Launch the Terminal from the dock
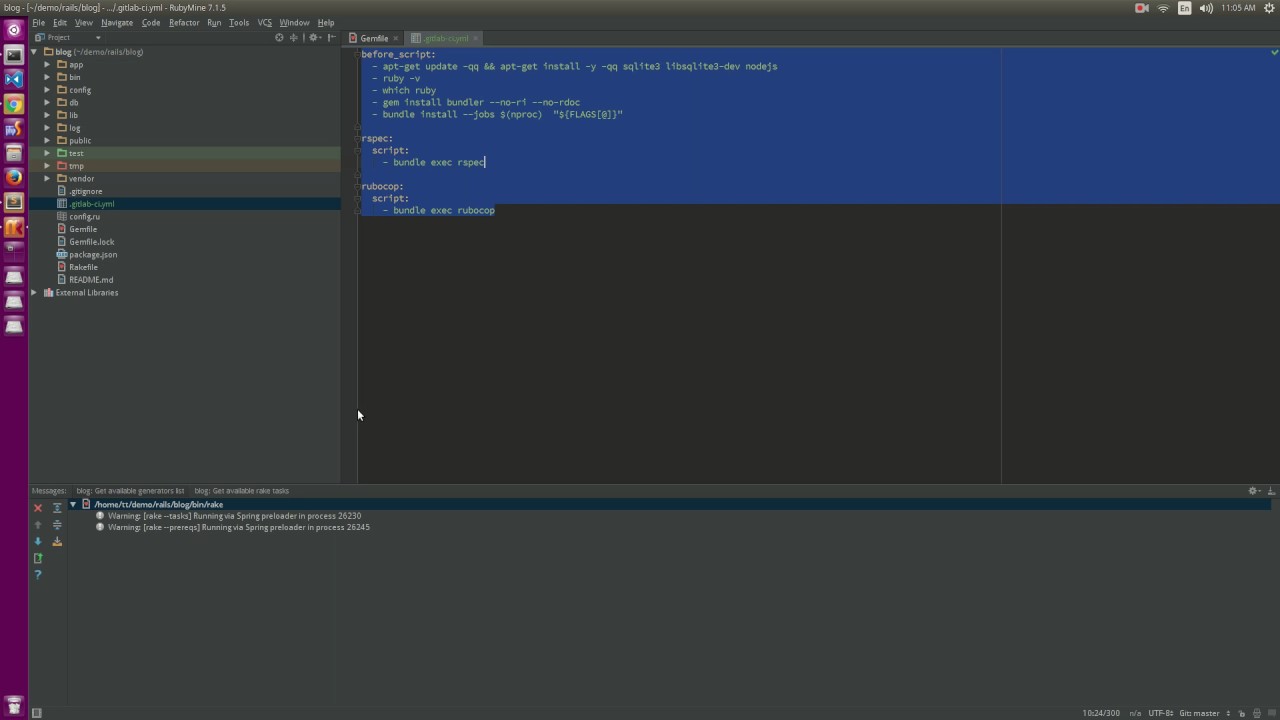 click(14, 55)
